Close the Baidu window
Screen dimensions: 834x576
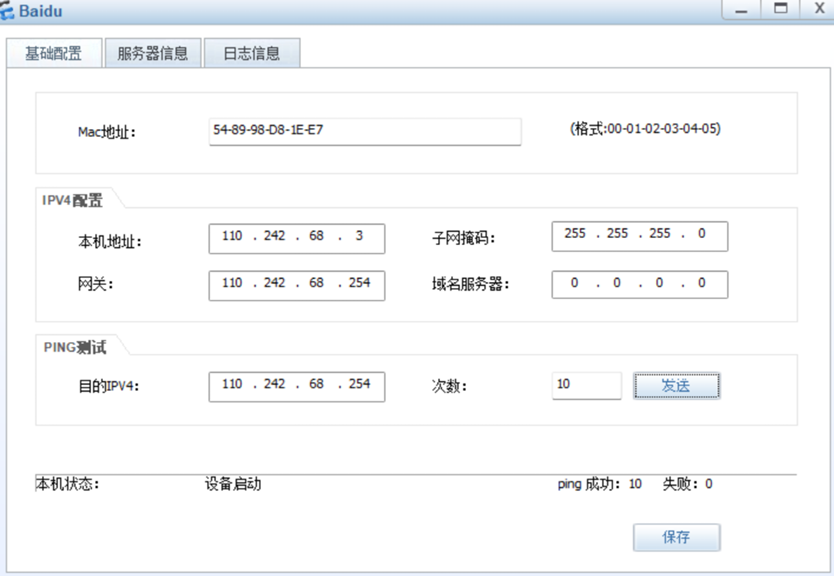819,10
